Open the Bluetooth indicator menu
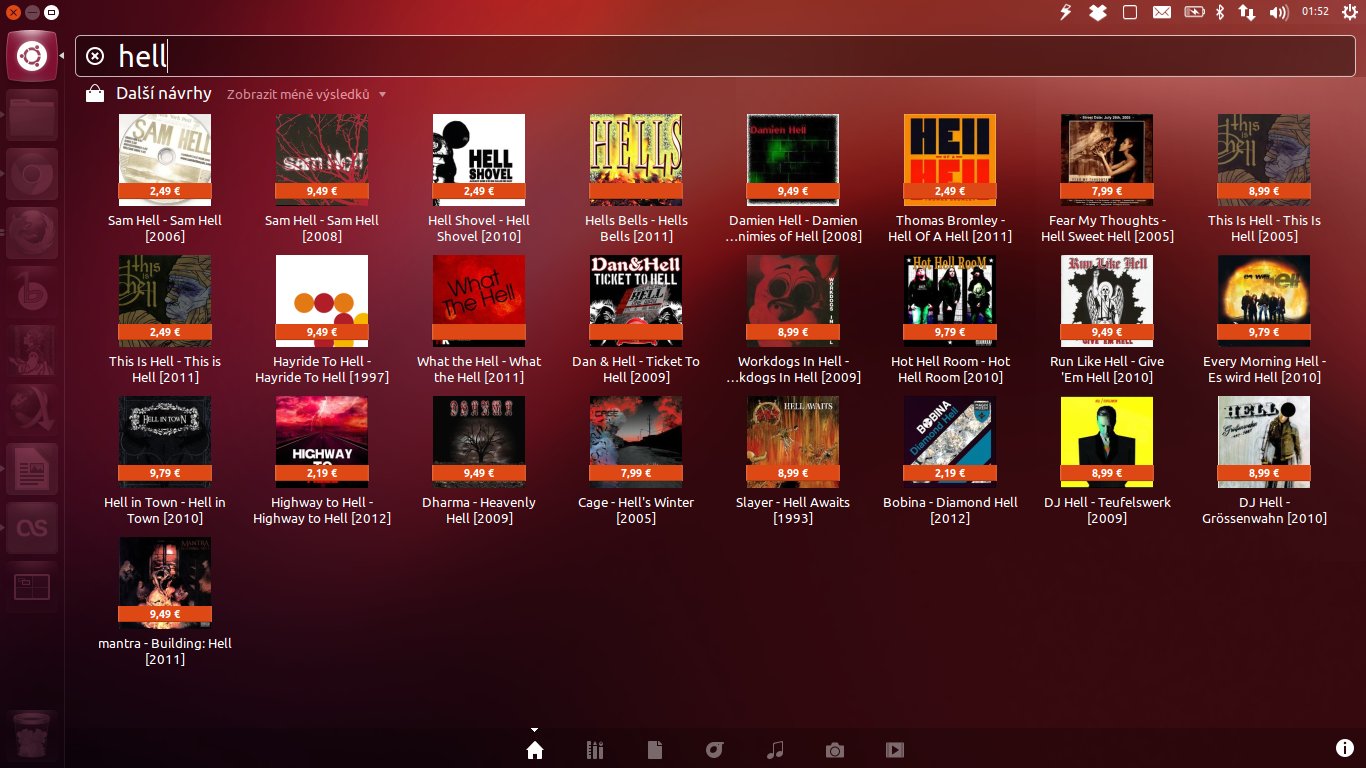The image size is (1366, 768). pyautogui.click(x=1220, y=12)
